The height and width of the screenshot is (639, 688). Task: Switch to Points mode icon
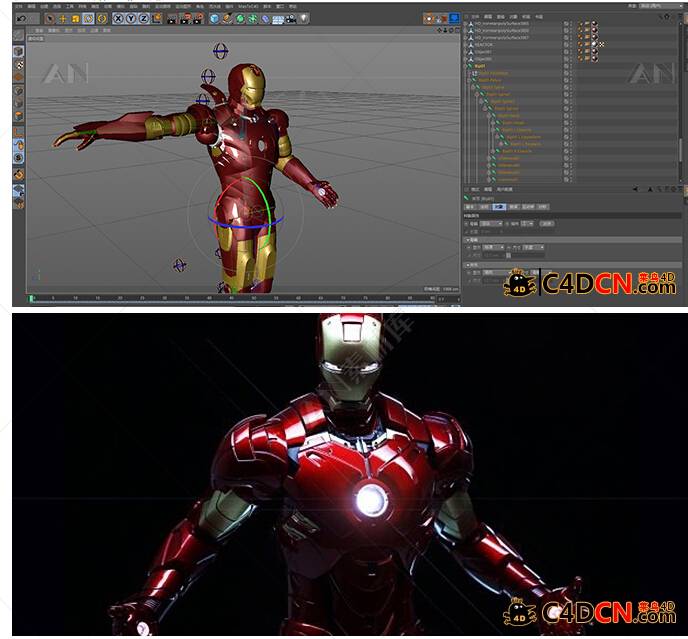[x=18, y=91]
